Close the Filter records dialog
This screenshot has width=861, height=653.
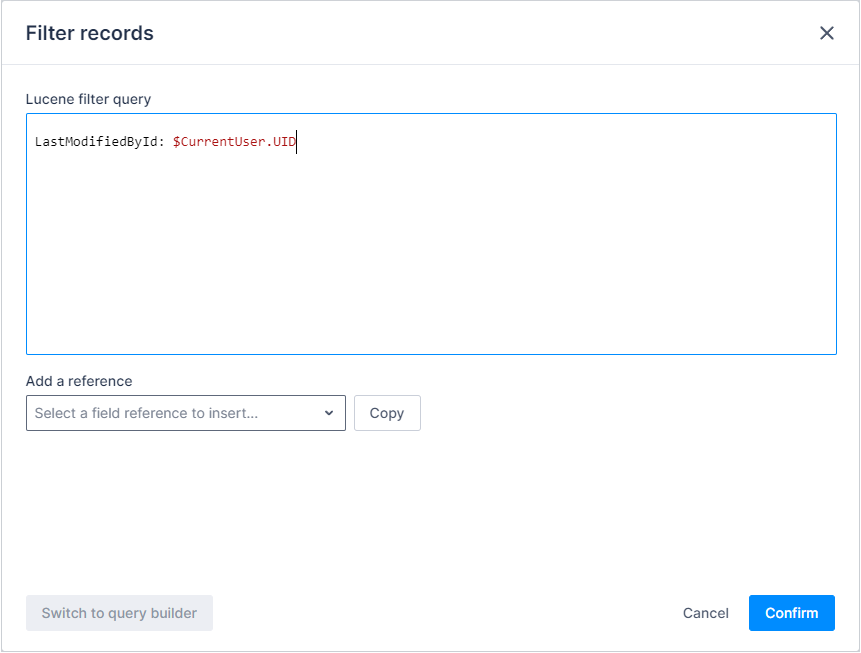[827, 33]
